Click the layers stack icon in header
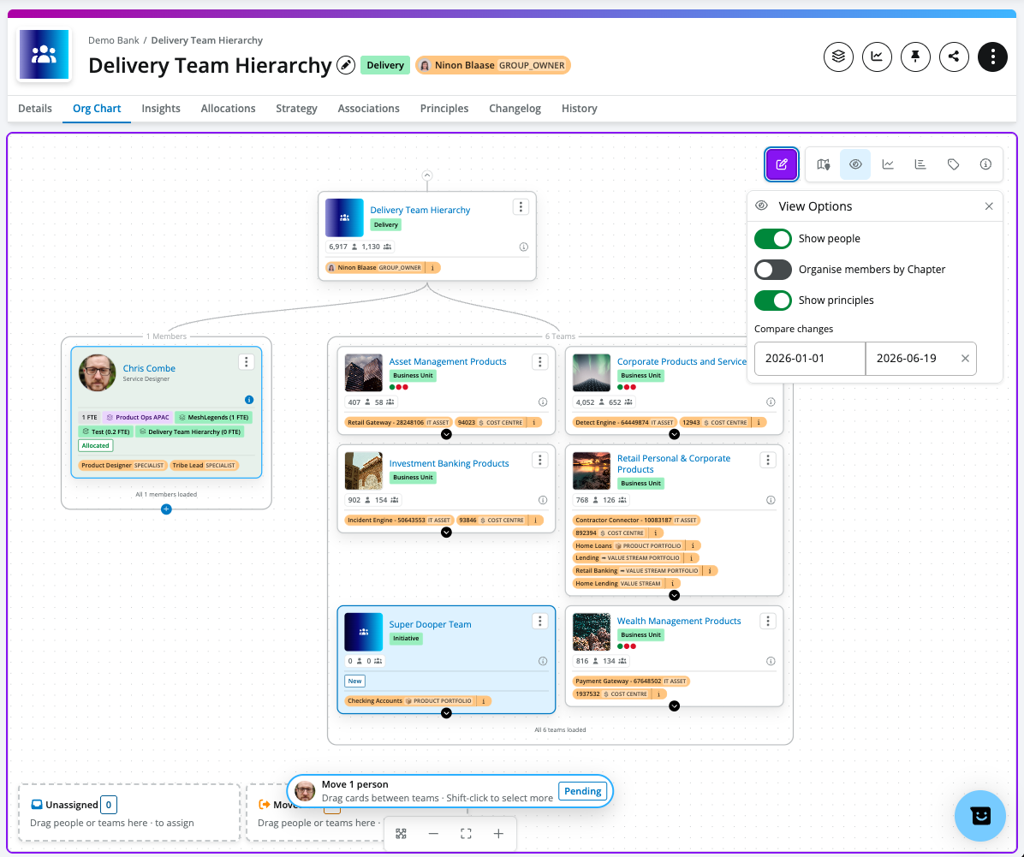Image resolution: width=1024 pixels, height=857 pixels. 839,57
